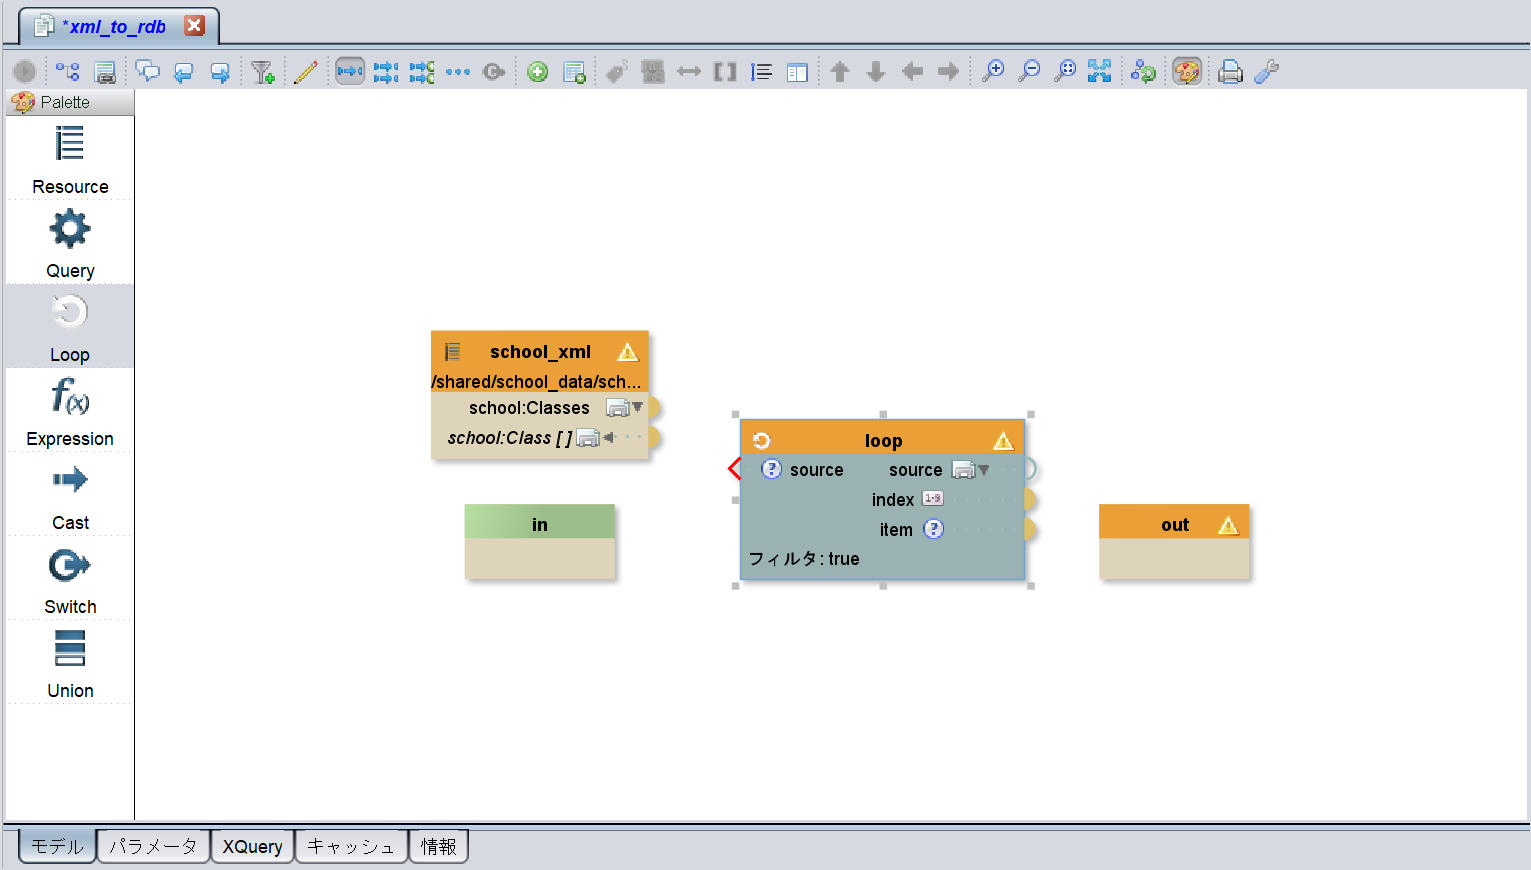Viewport: 1531px width, 870px height.
Task: Toggle the single-link arrow mode button
Action: (350, 72)
